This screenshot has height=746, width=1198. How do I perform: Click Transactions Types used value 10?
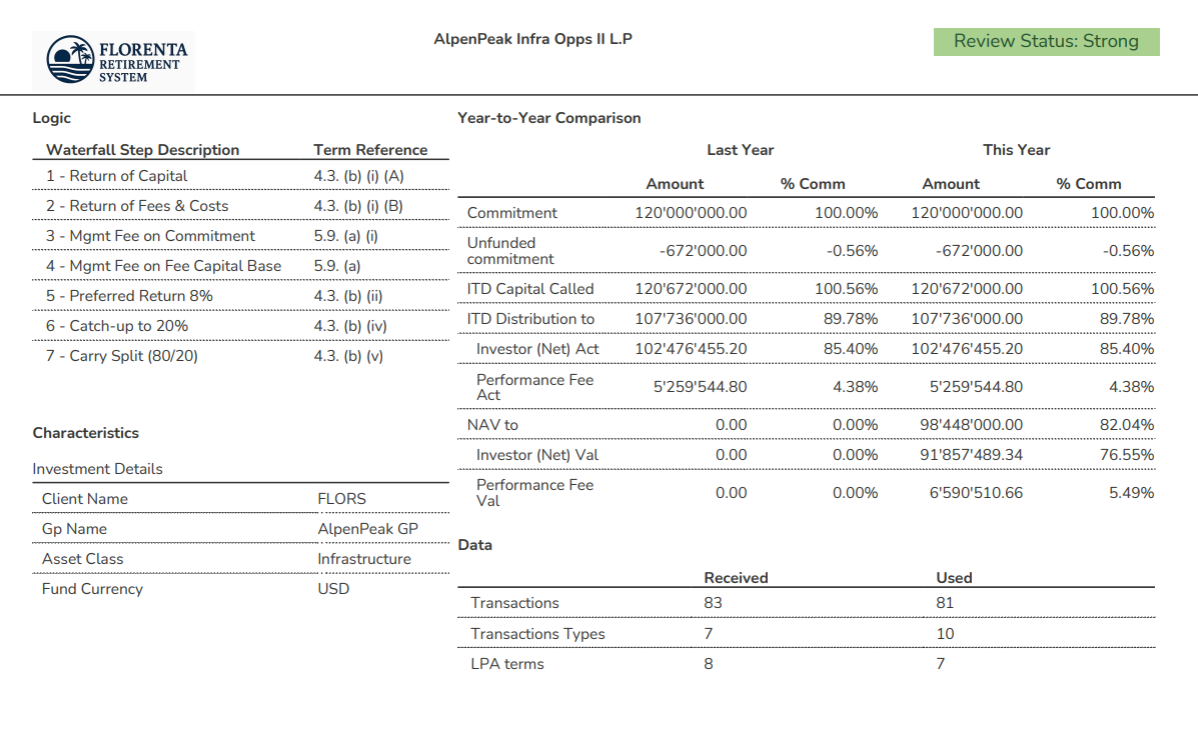click(944, 634)
